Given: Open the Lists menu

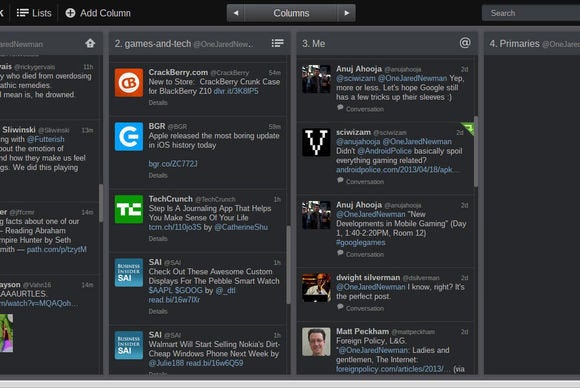Looking at the screenshot, I should (x=34, y=13).
